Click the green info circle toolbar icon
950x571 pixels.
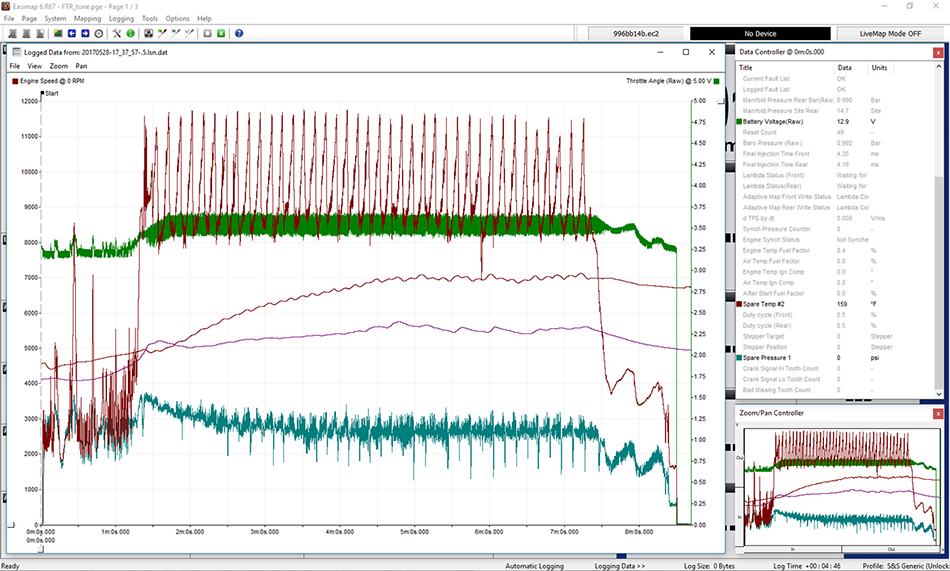pos(130,33)
